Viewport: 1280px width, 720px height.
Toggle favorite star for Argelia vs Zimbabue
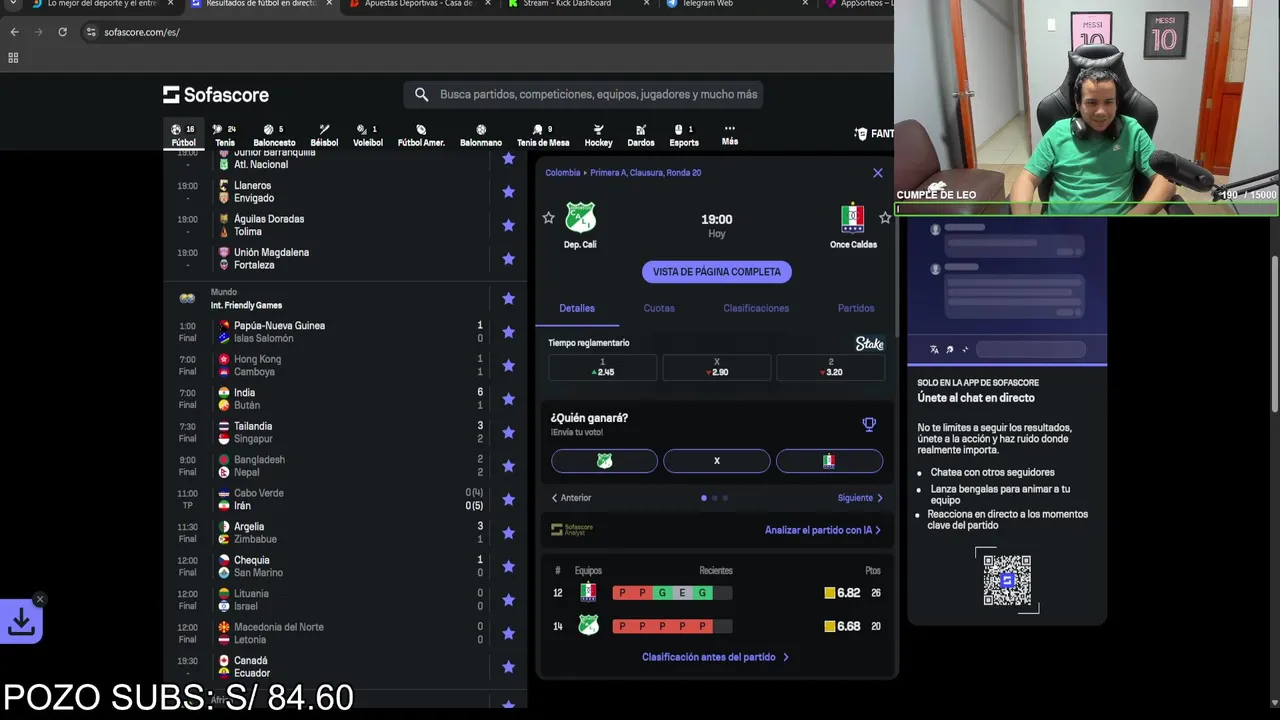pyautogui.click(x=508, y=533)
